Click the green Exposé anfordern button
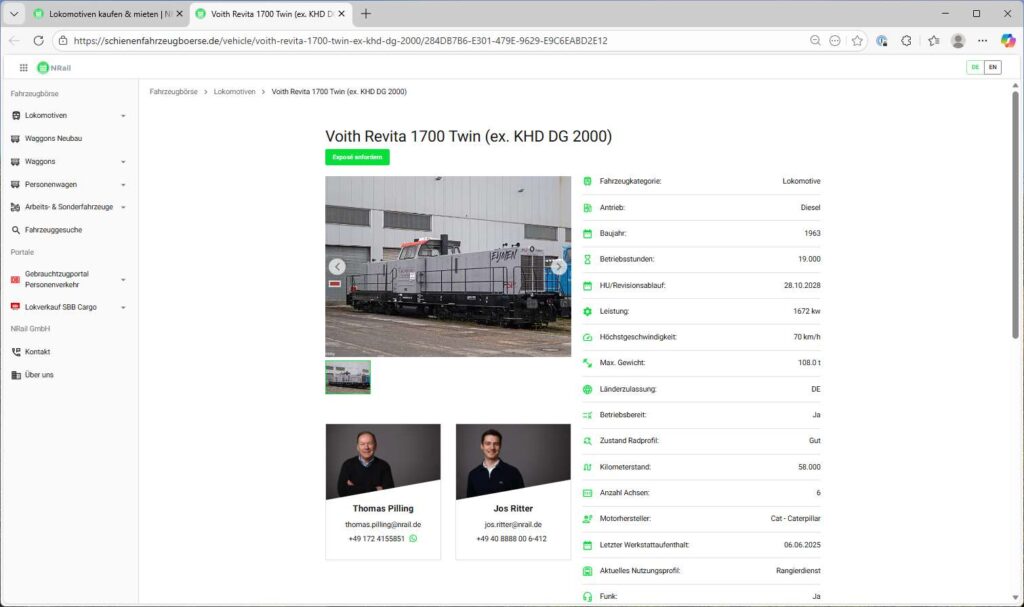 point(357,157)
